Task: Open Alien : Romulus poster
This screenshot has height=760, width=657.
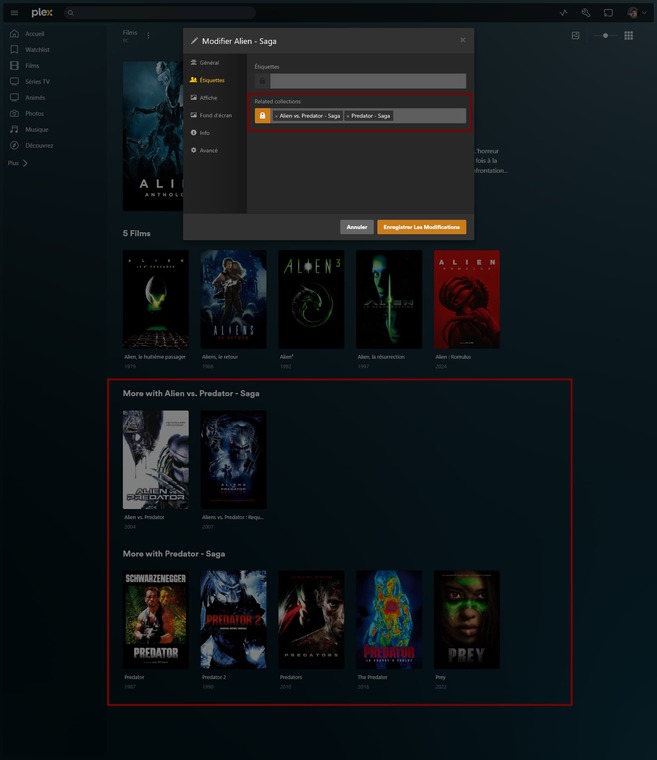Action: point(466,299)
